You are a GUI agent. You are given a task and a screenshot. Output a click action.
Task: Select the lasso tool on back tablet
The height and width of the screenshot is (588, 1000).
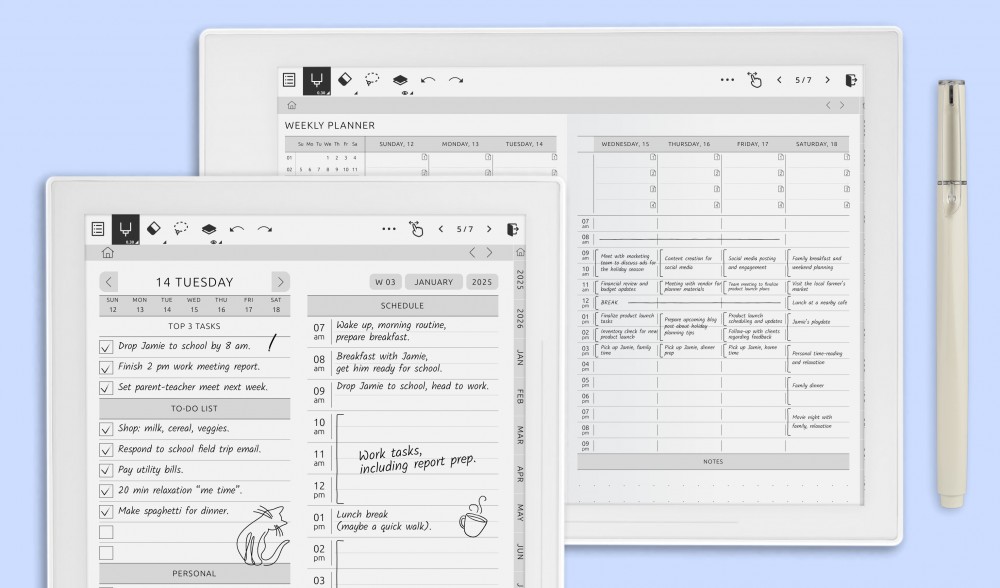point(372,80)
